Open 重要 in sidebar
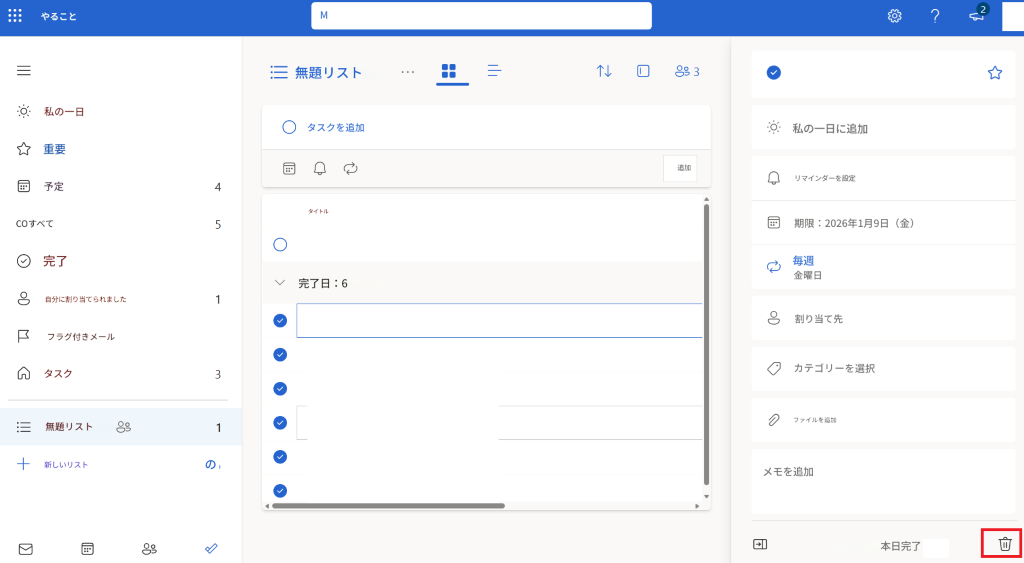Screen dimensions: 1024x563 click(121, 149)
